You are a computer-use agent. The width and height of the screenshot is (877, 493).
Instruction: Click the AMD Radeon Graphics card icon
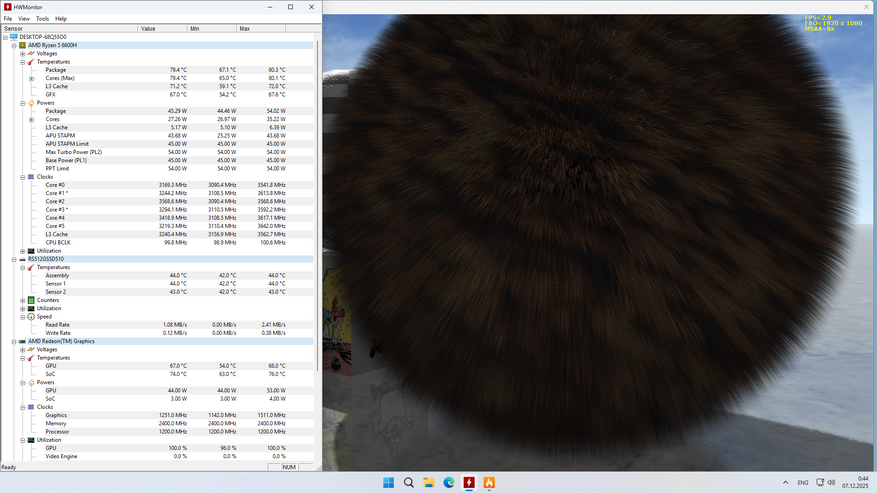22,341
